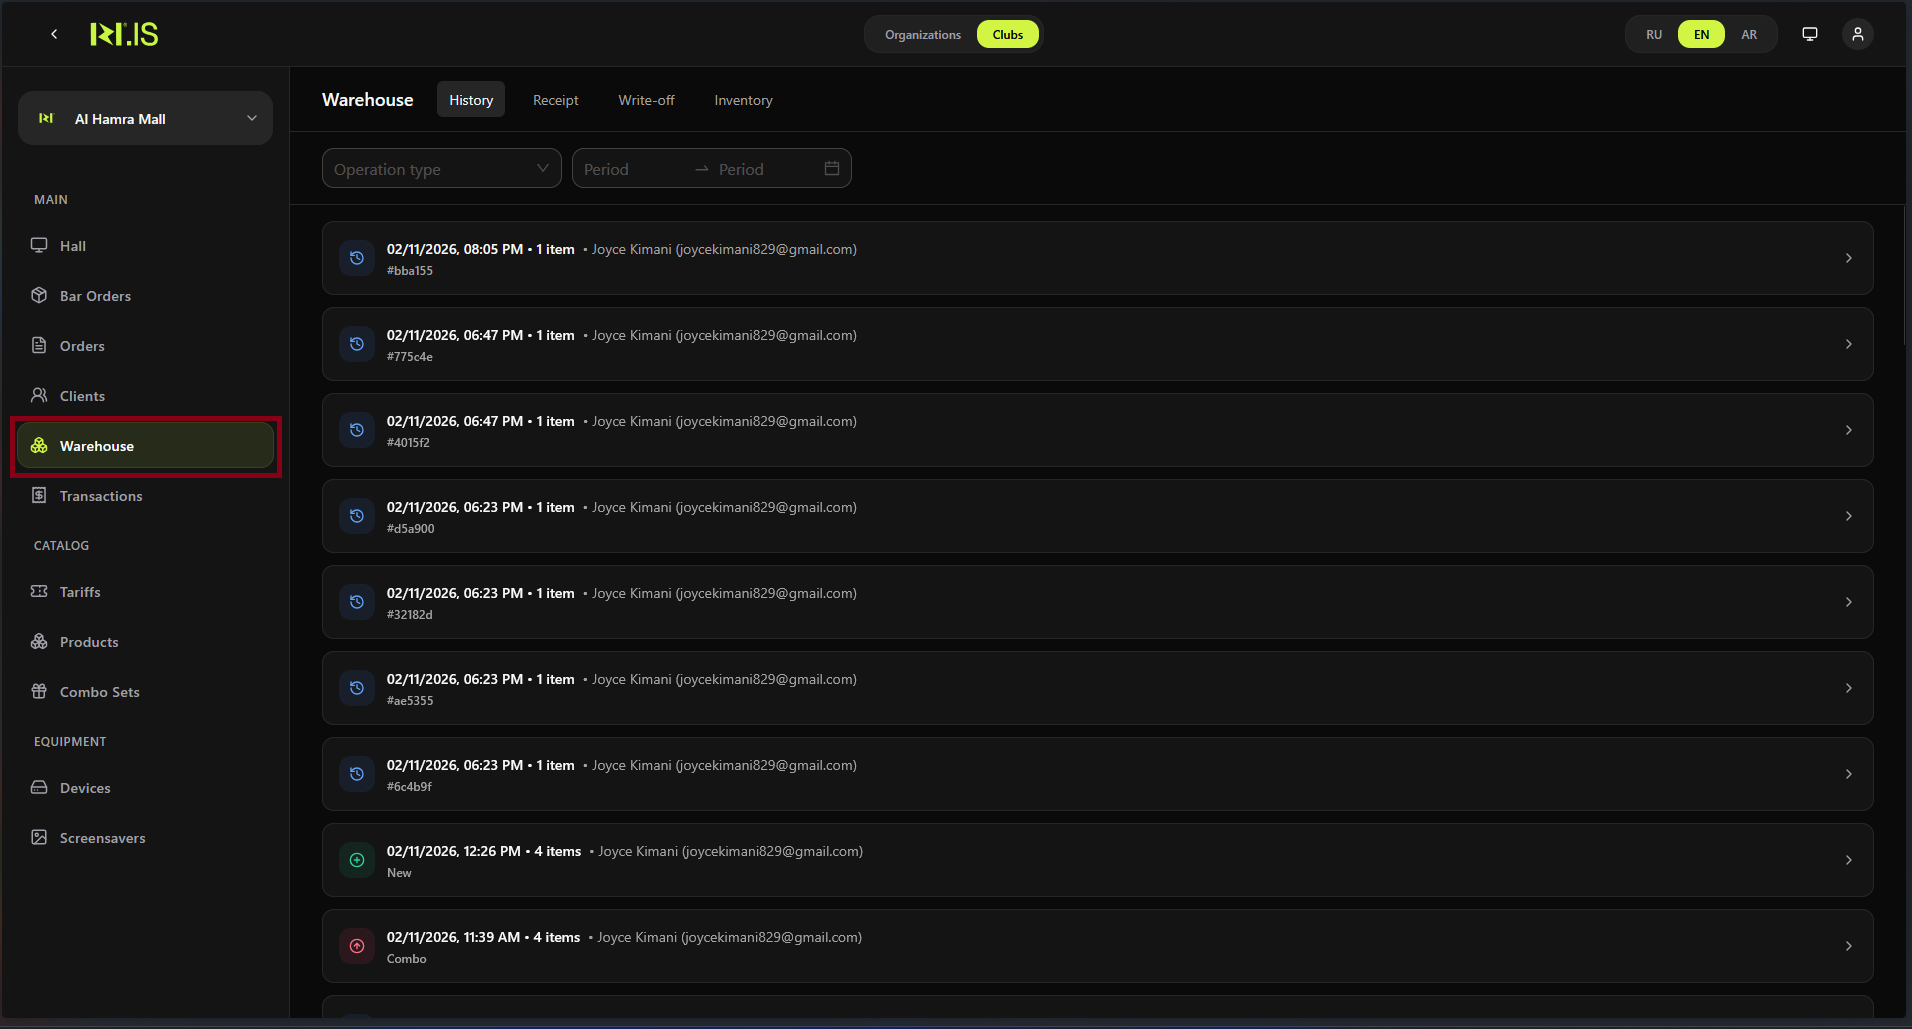
Task: Click the Products icon in Catalog section
Action: 38,641
